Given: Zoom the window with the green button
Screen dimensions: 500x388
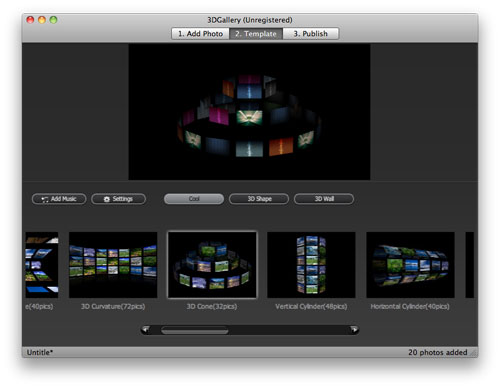Looking at the screenshot, I should coord(53,20).
